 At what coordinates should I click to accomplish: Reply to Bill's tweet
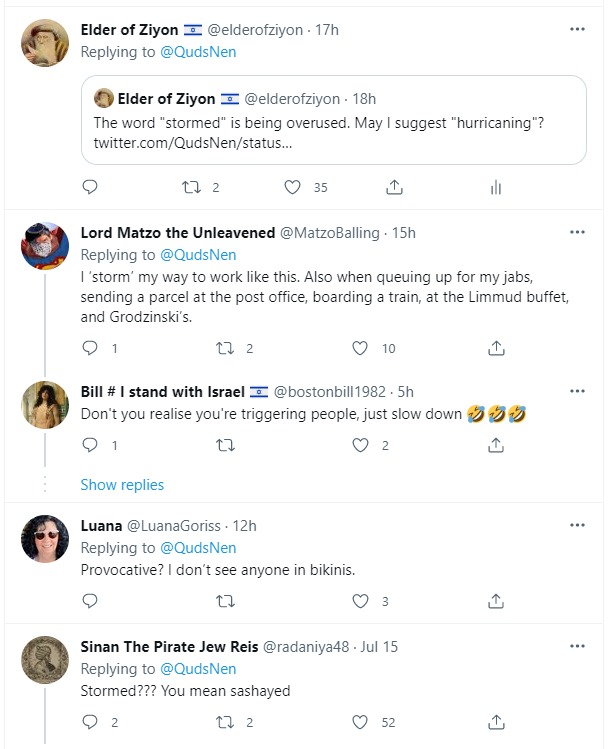click(x=89, y=445)
